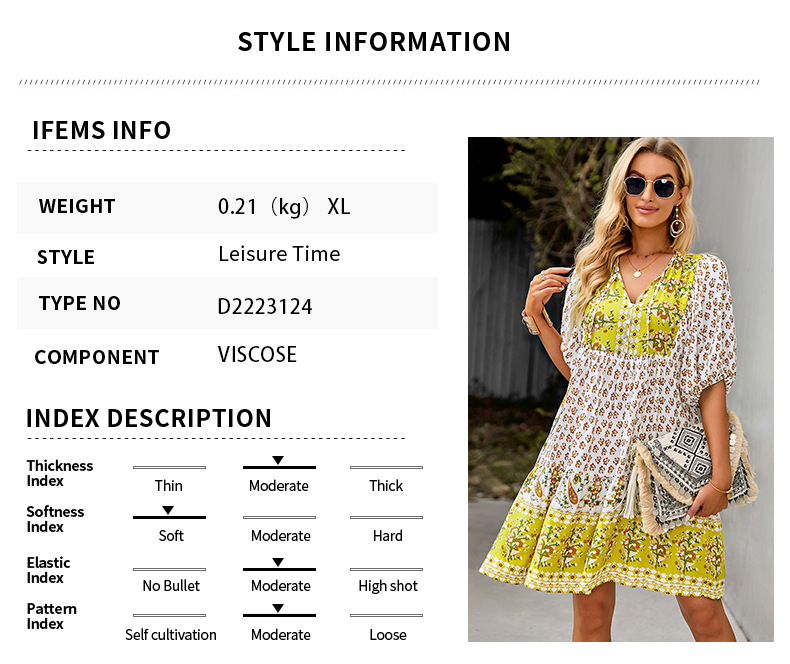Click the Hard softness option
The width and height of the screenshot is (790, 664).
387,536
